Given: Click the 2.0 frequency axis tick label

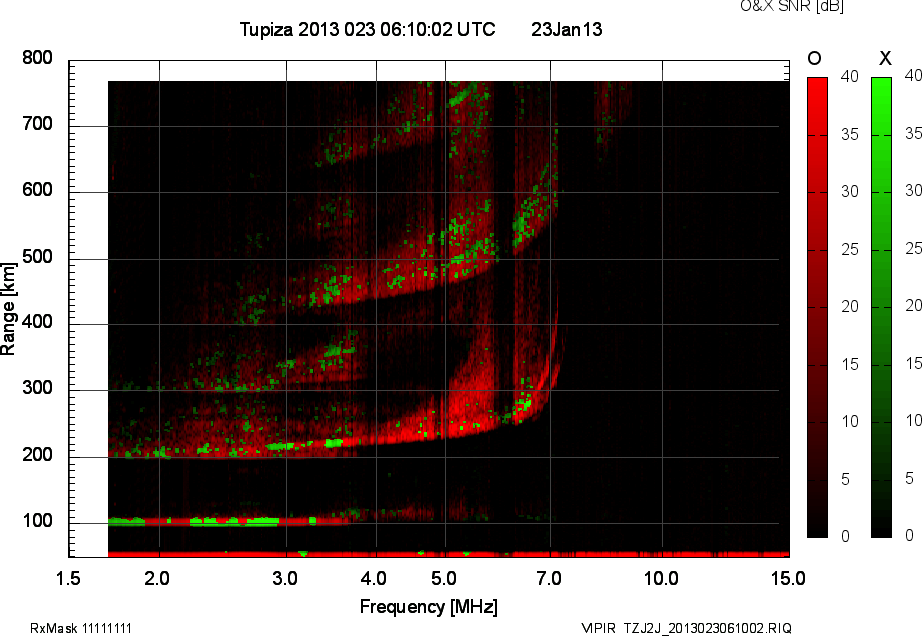Looking at the screenshot, I should [157, 578].
